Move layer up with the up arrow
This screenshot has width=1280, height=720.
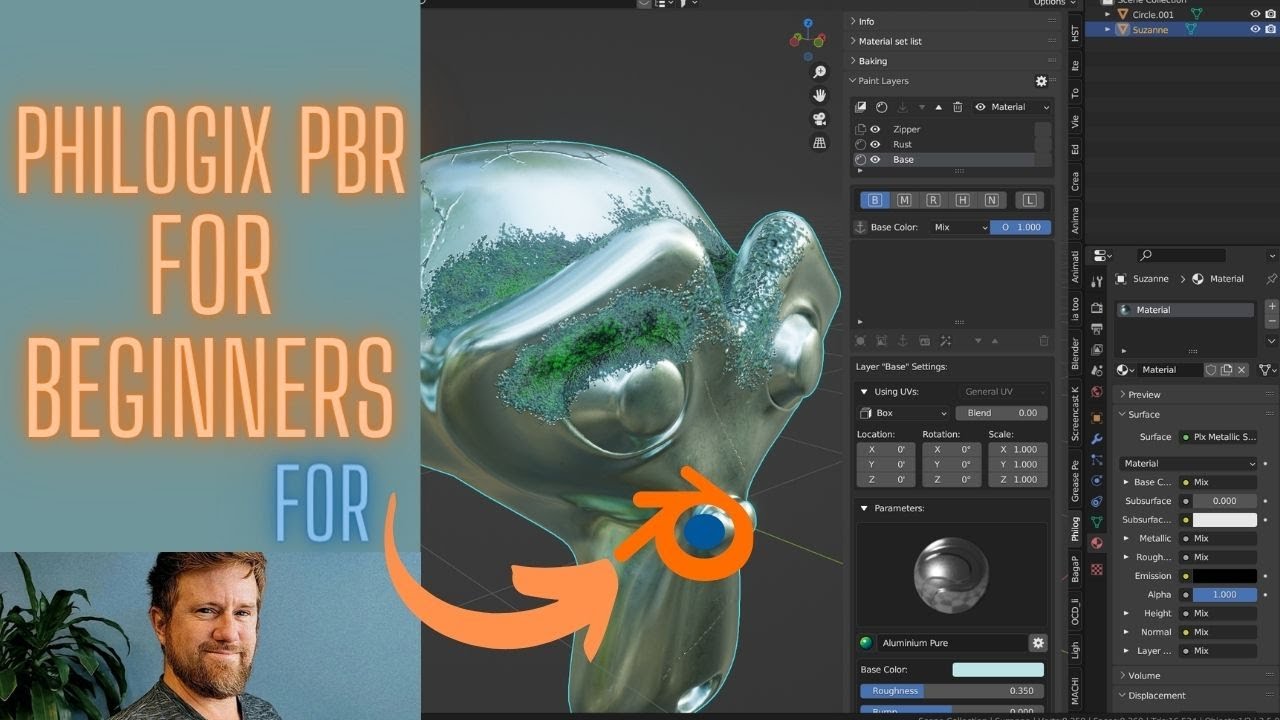point(938,107)
